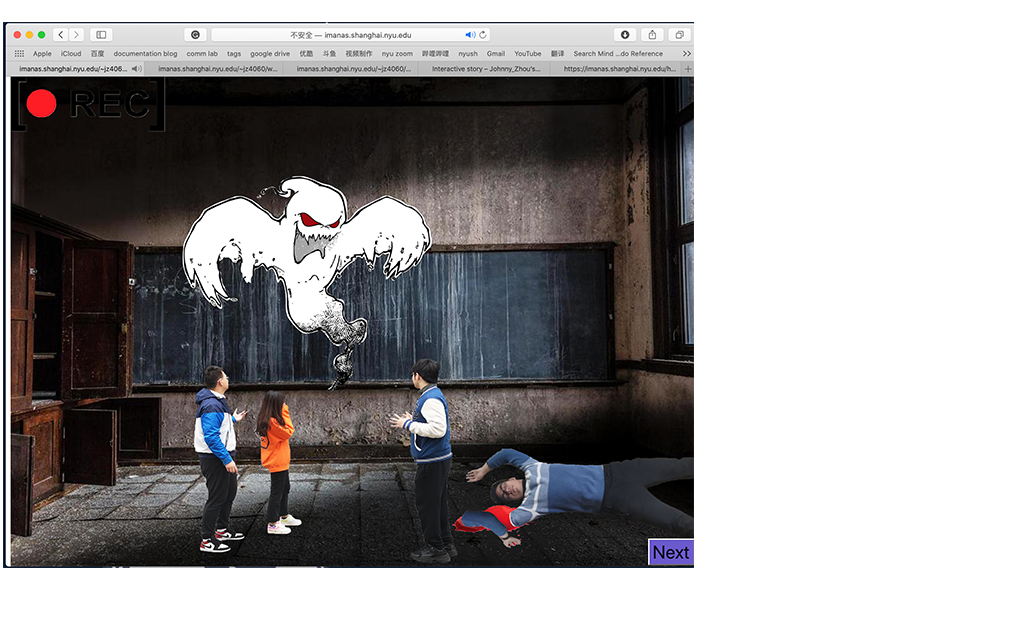The width and height of the screenshot is (1020, 638).
Task: Mute the first tab's audio icon
Action: [x=136, y=69]
